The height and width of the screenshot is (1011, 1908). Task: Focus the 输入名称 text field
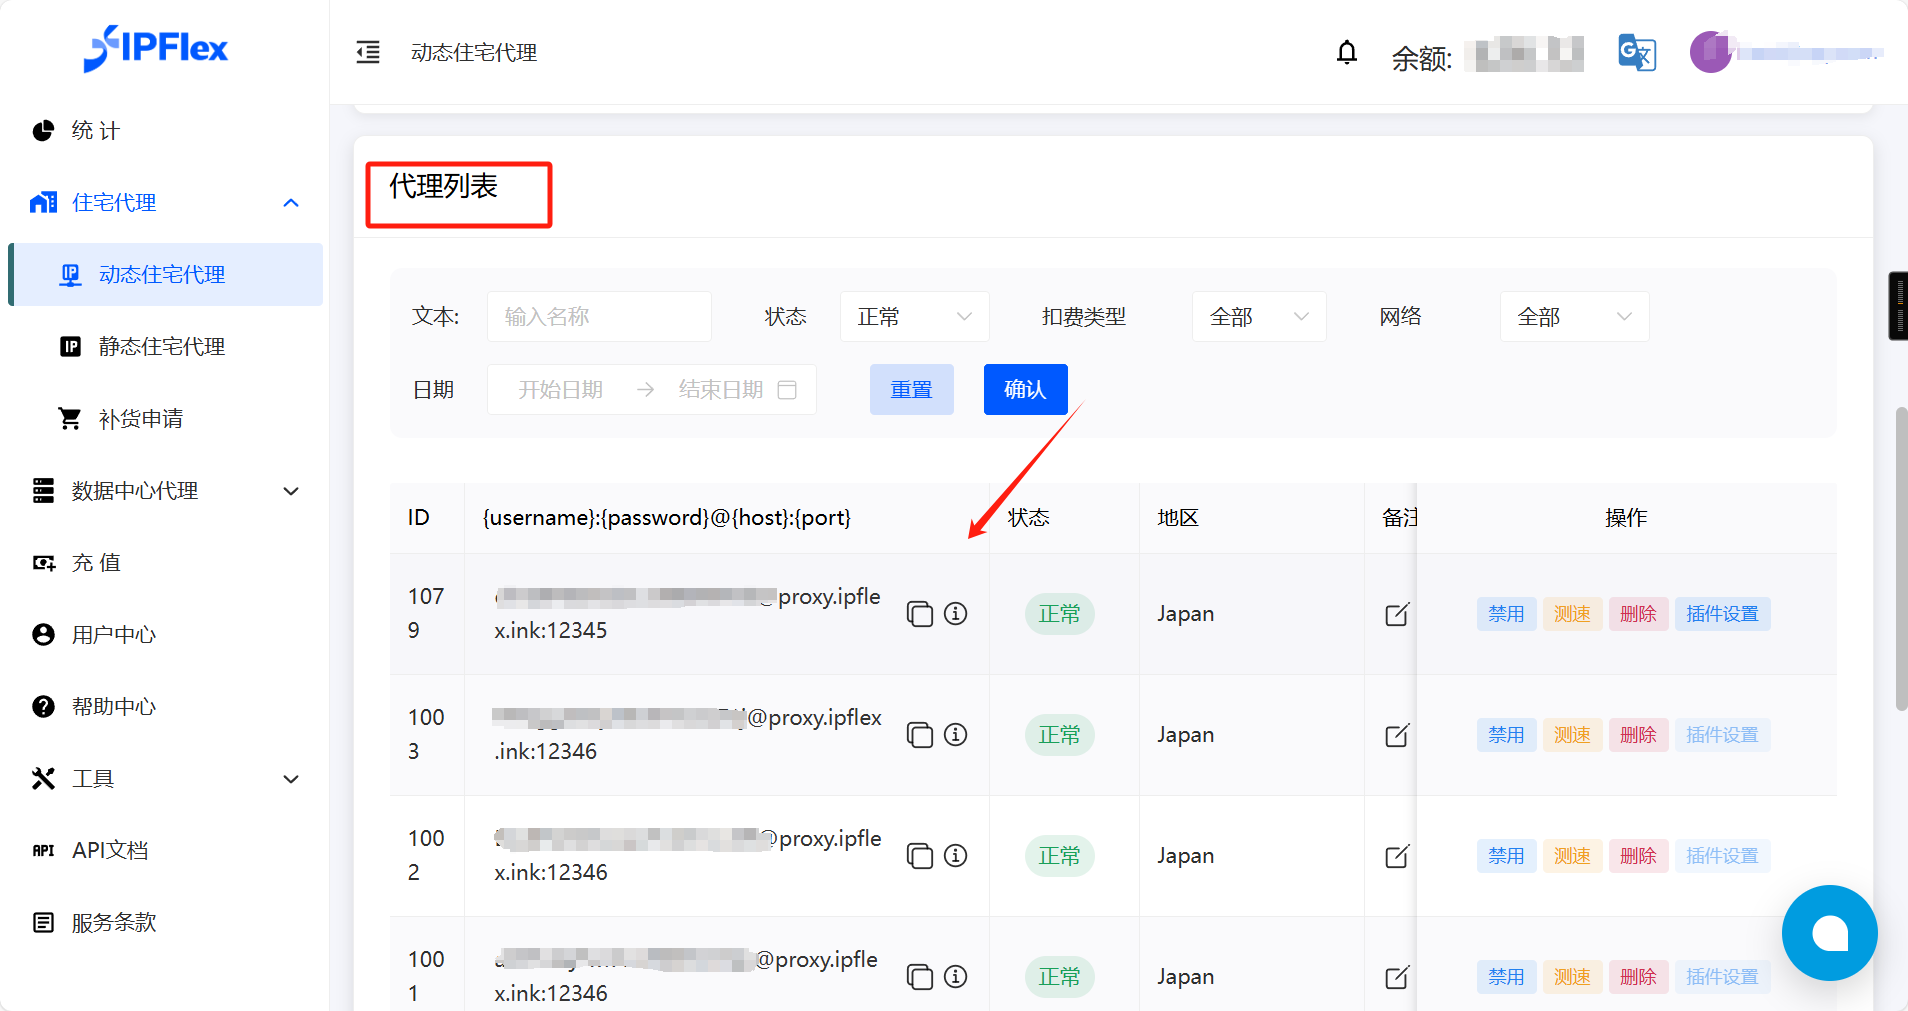coord(599,317)
